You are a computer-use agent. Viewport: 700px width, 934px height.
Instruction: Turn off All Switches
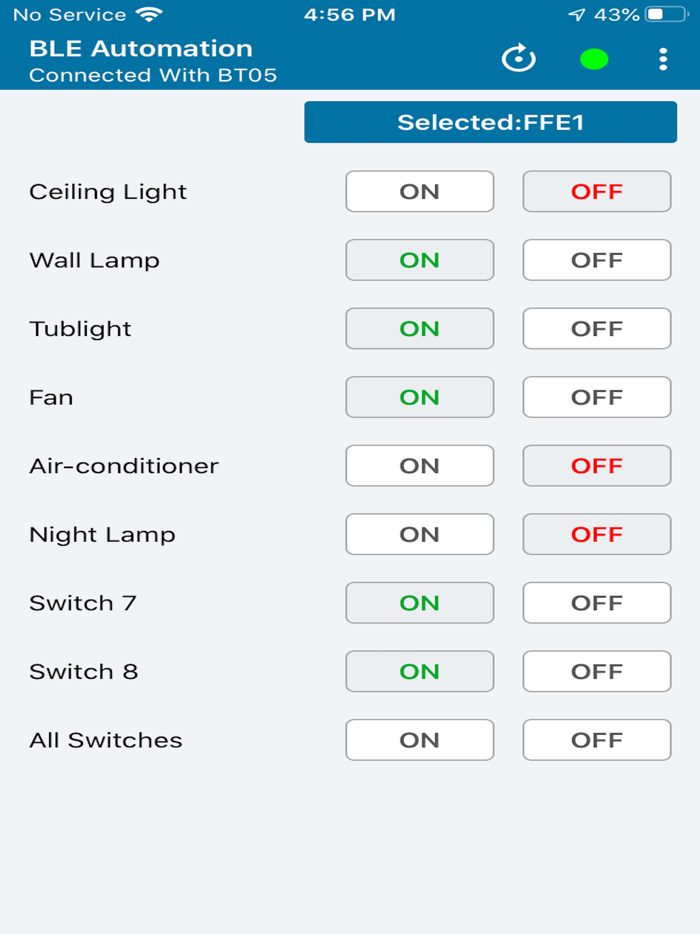pyautogui.click(x=596, y=740)
